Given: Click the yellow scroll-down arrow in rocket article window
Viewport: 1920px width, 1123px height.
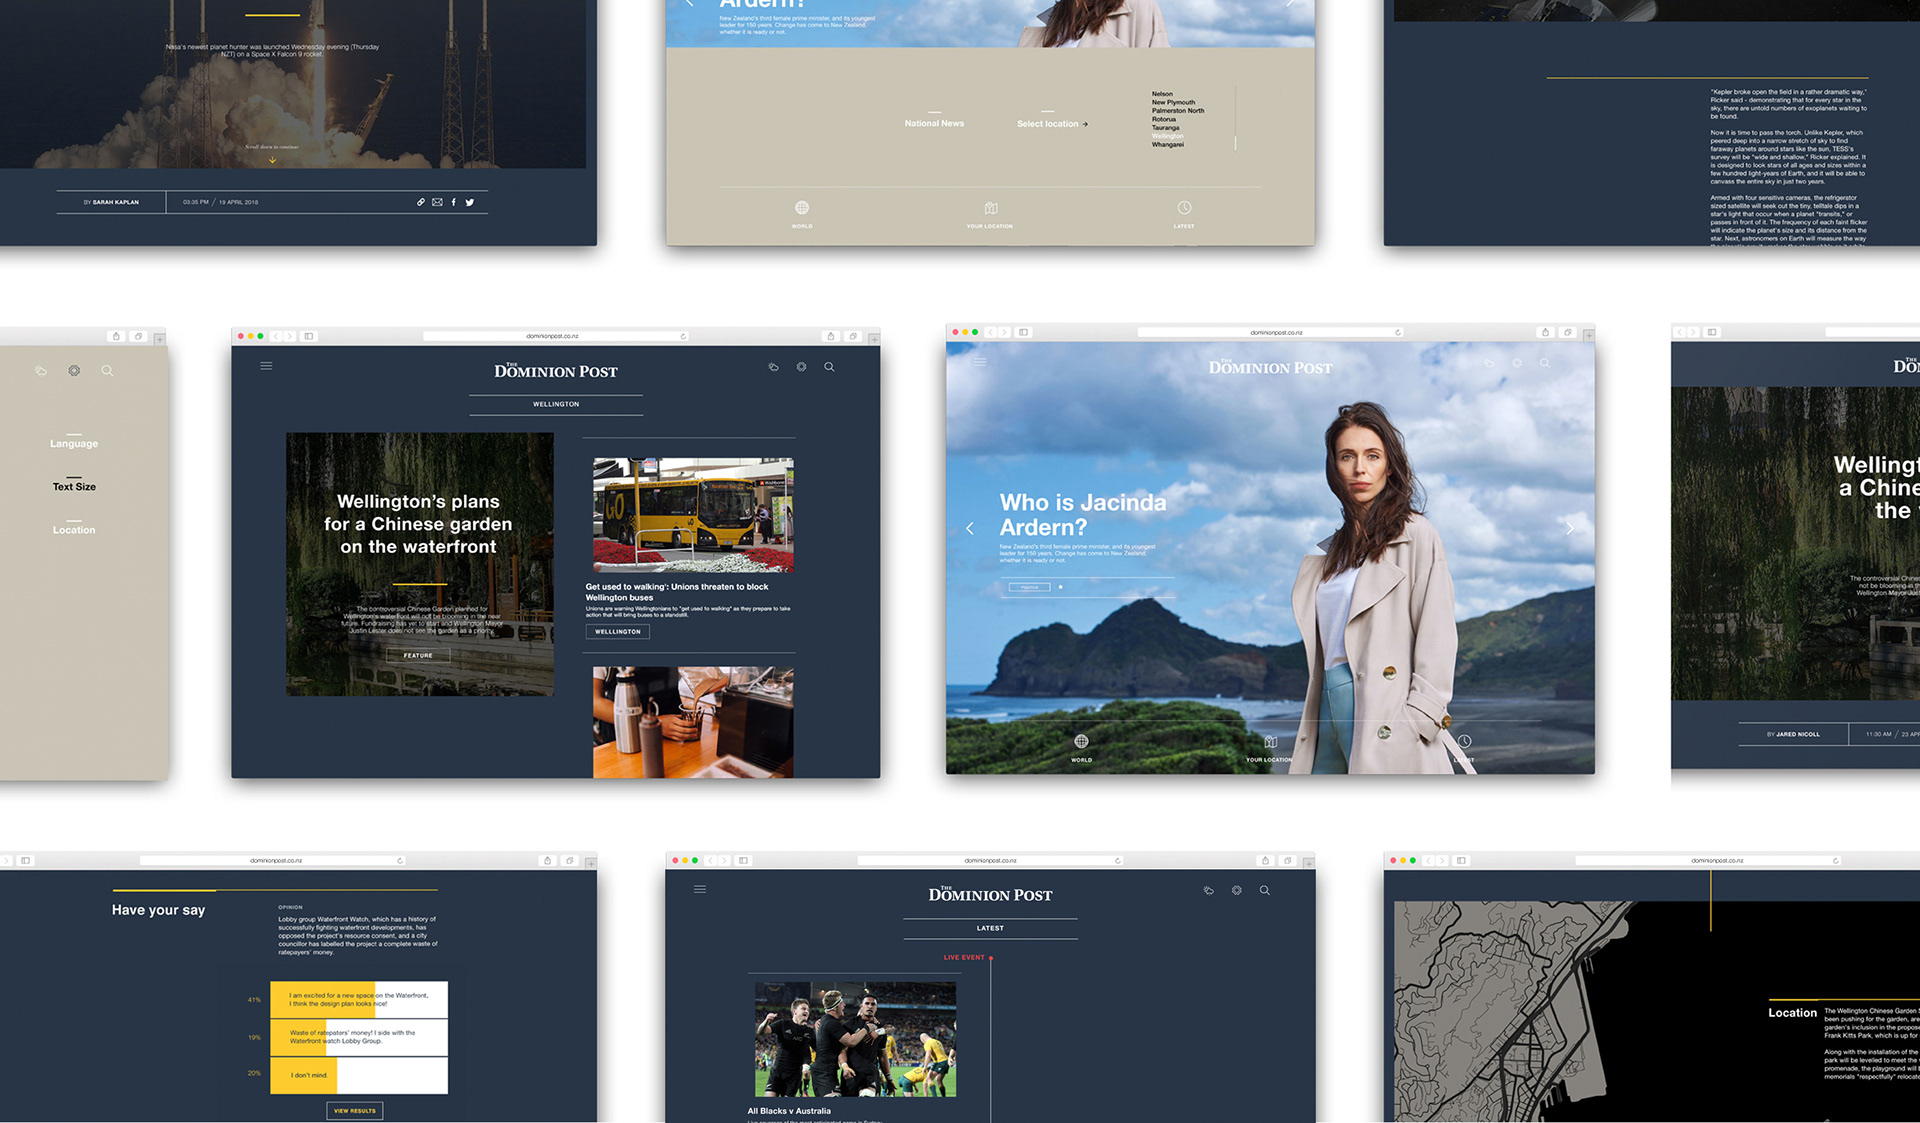Looking at the screenshot, I should (272, 159).
